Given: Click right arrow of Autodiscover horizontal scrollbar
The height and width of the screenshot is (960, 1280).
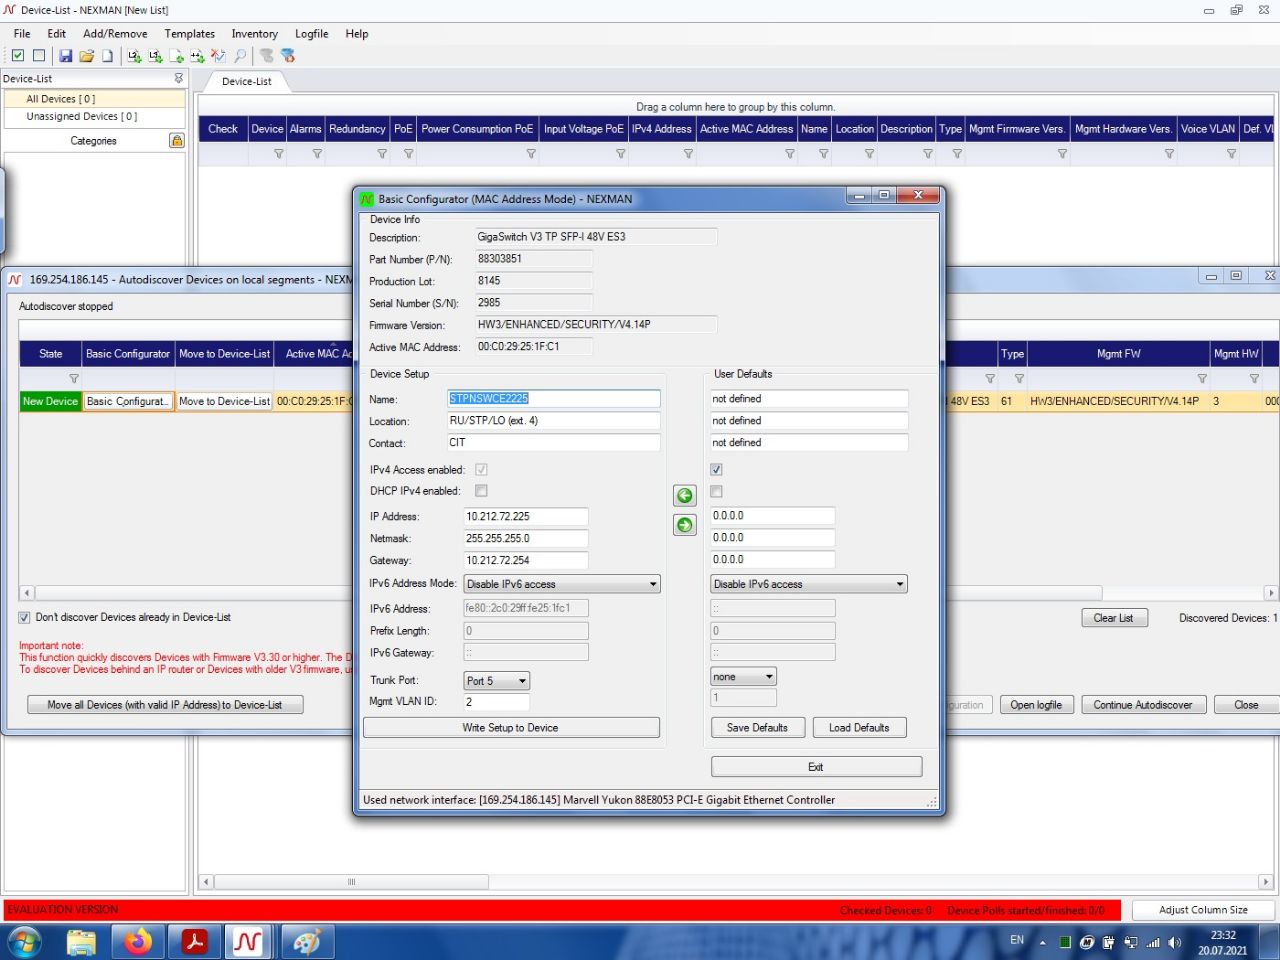Looking at the screenshot, I should (1271, 593).
